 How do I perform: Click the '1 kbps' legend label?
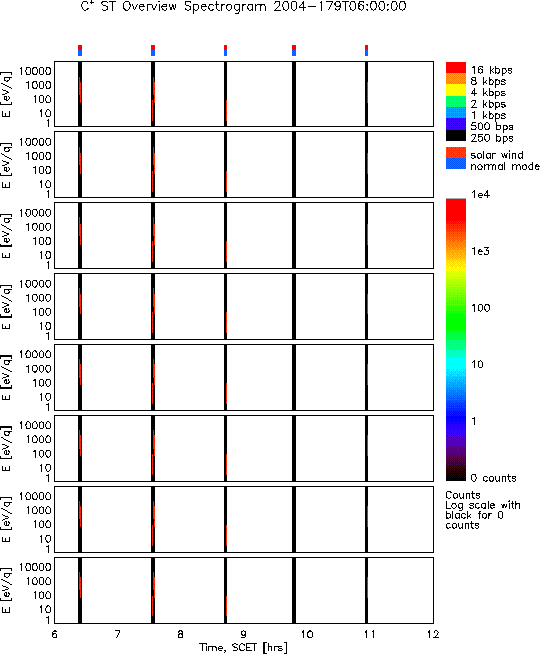tap(488, 115)
